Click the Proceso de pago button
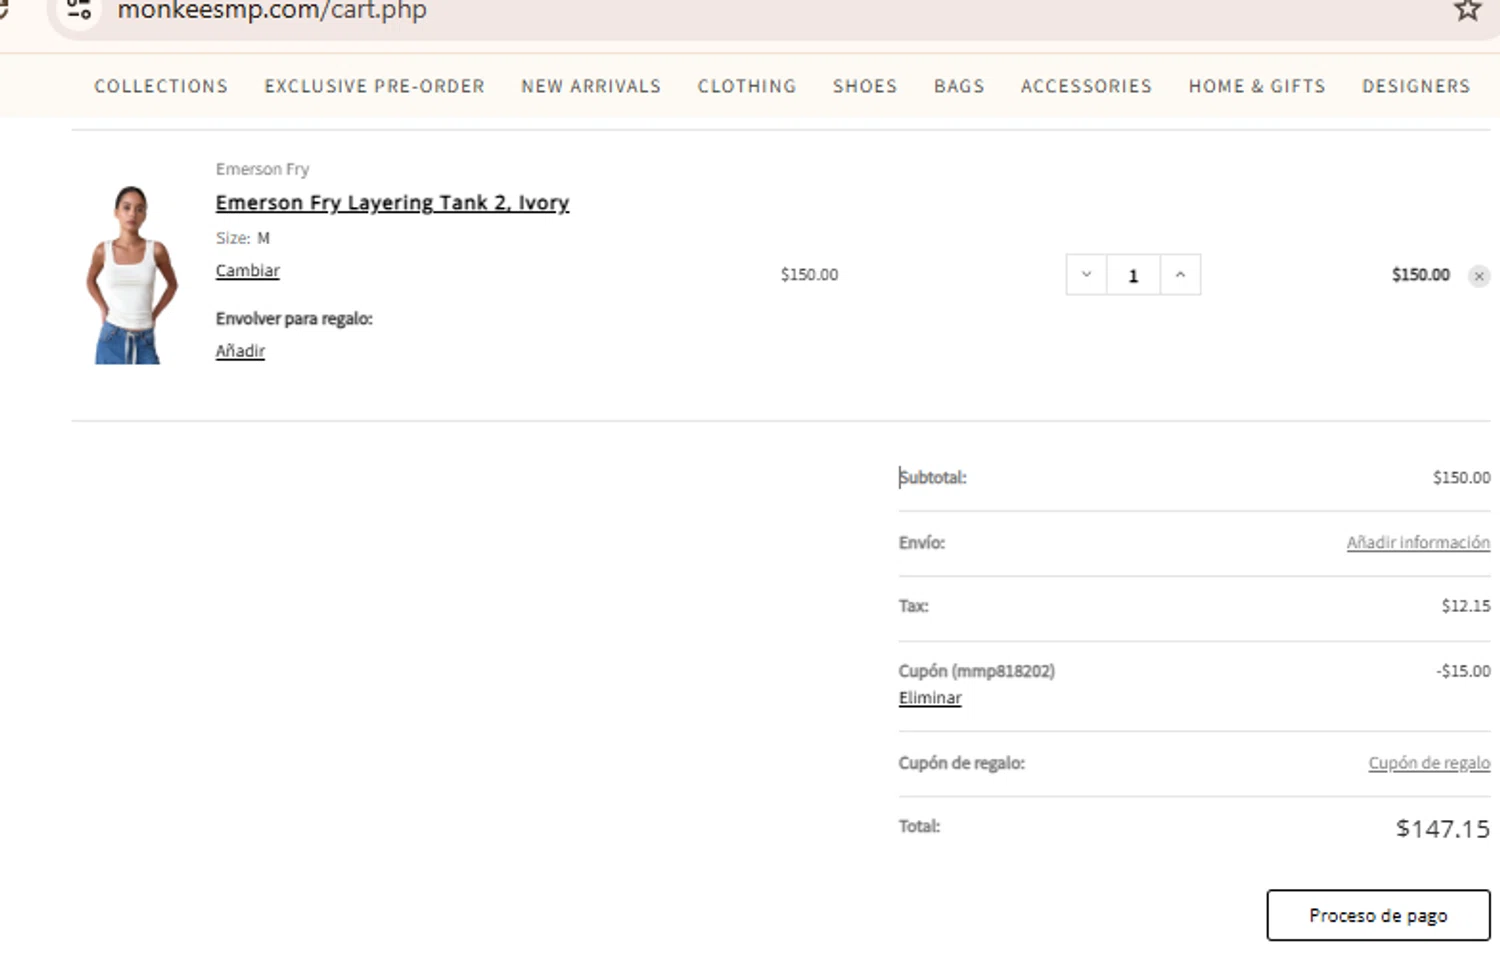The height and width of the screenshot is (966, 1500). (x=1378, y=915)
